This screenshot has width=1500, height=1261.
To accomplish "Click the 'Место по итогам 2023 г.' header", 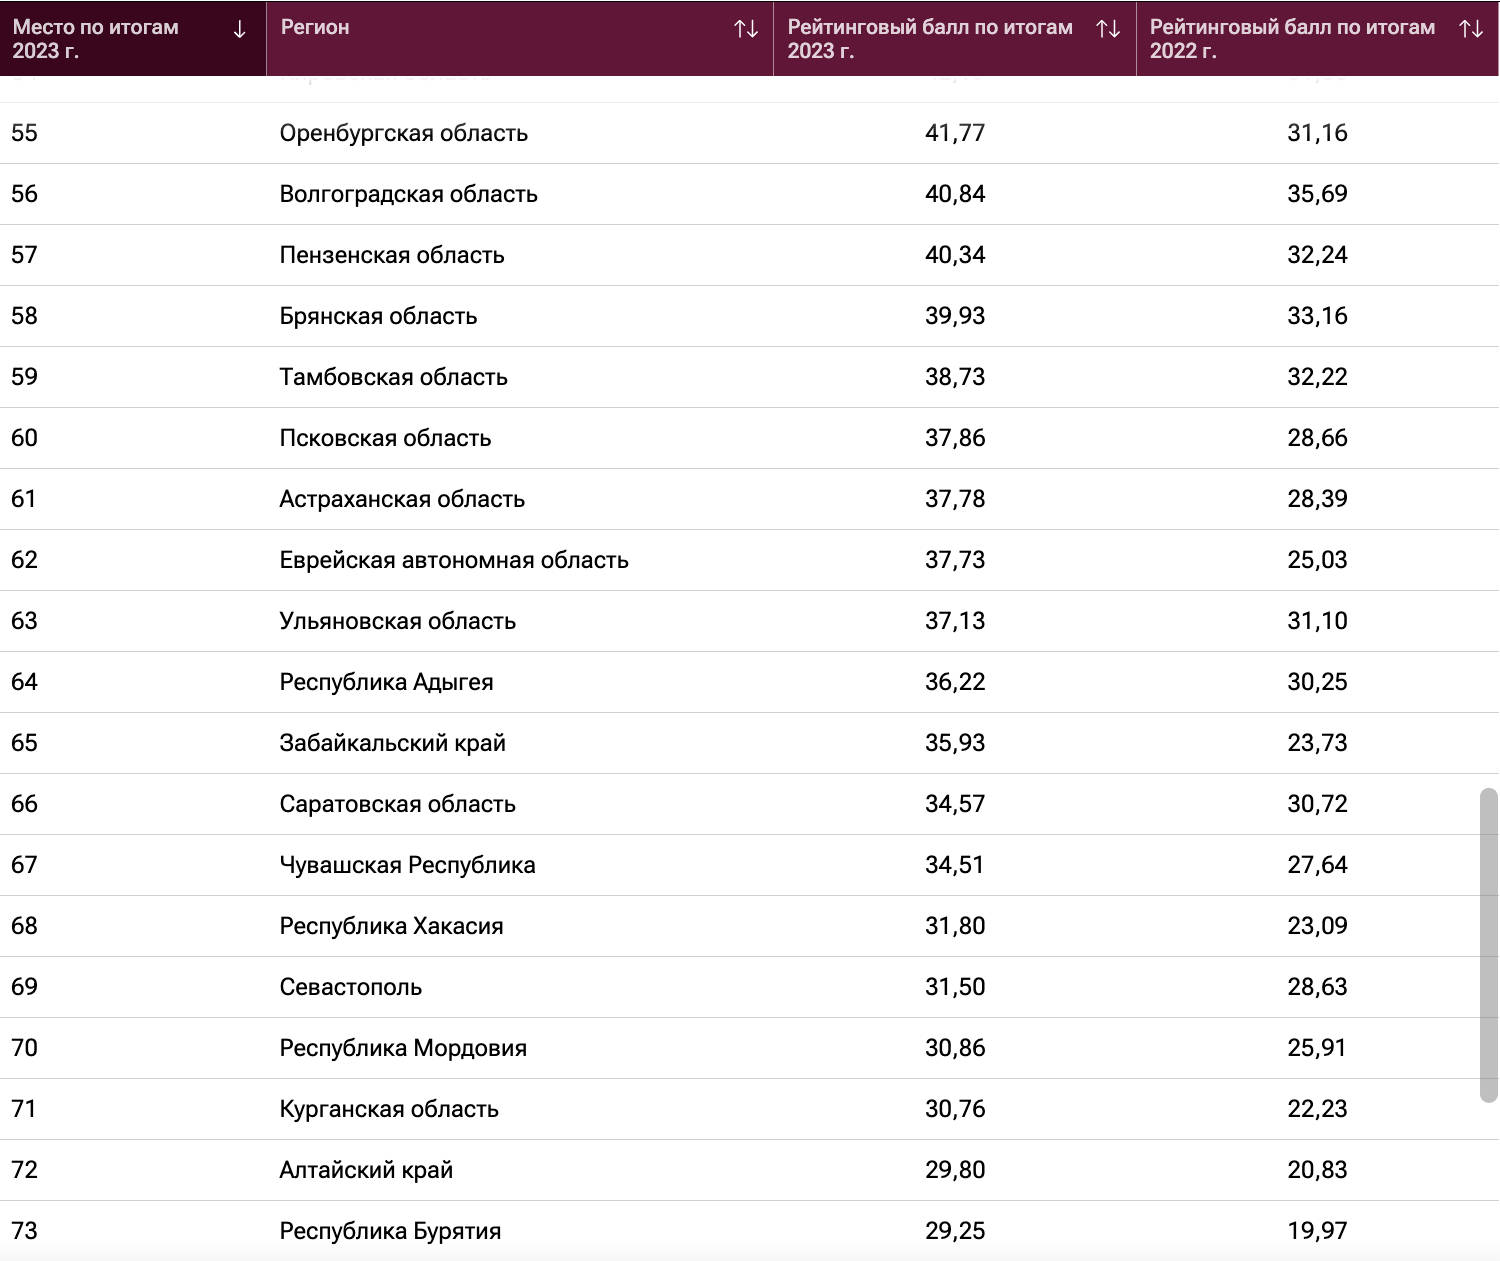I will (96, 39).
